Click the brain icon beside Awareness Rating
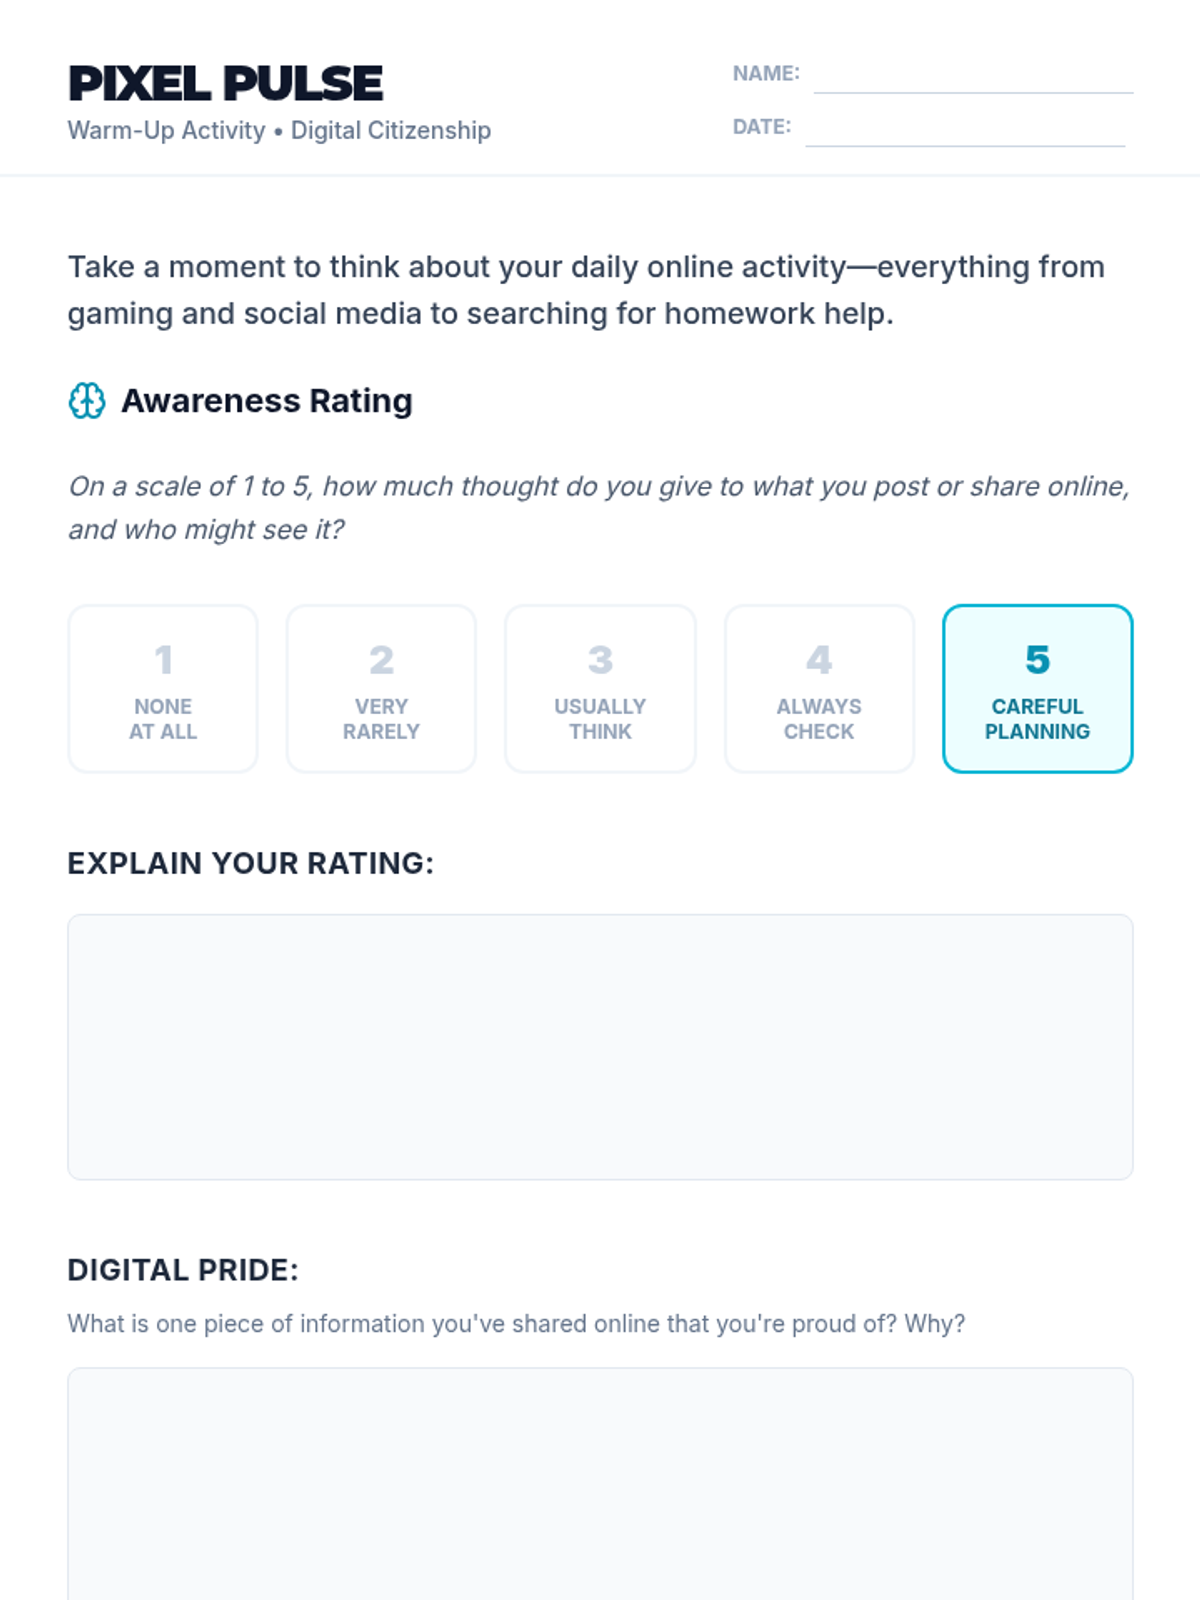Viewport: 1200px width, 1600px height. tap(87, 401)
